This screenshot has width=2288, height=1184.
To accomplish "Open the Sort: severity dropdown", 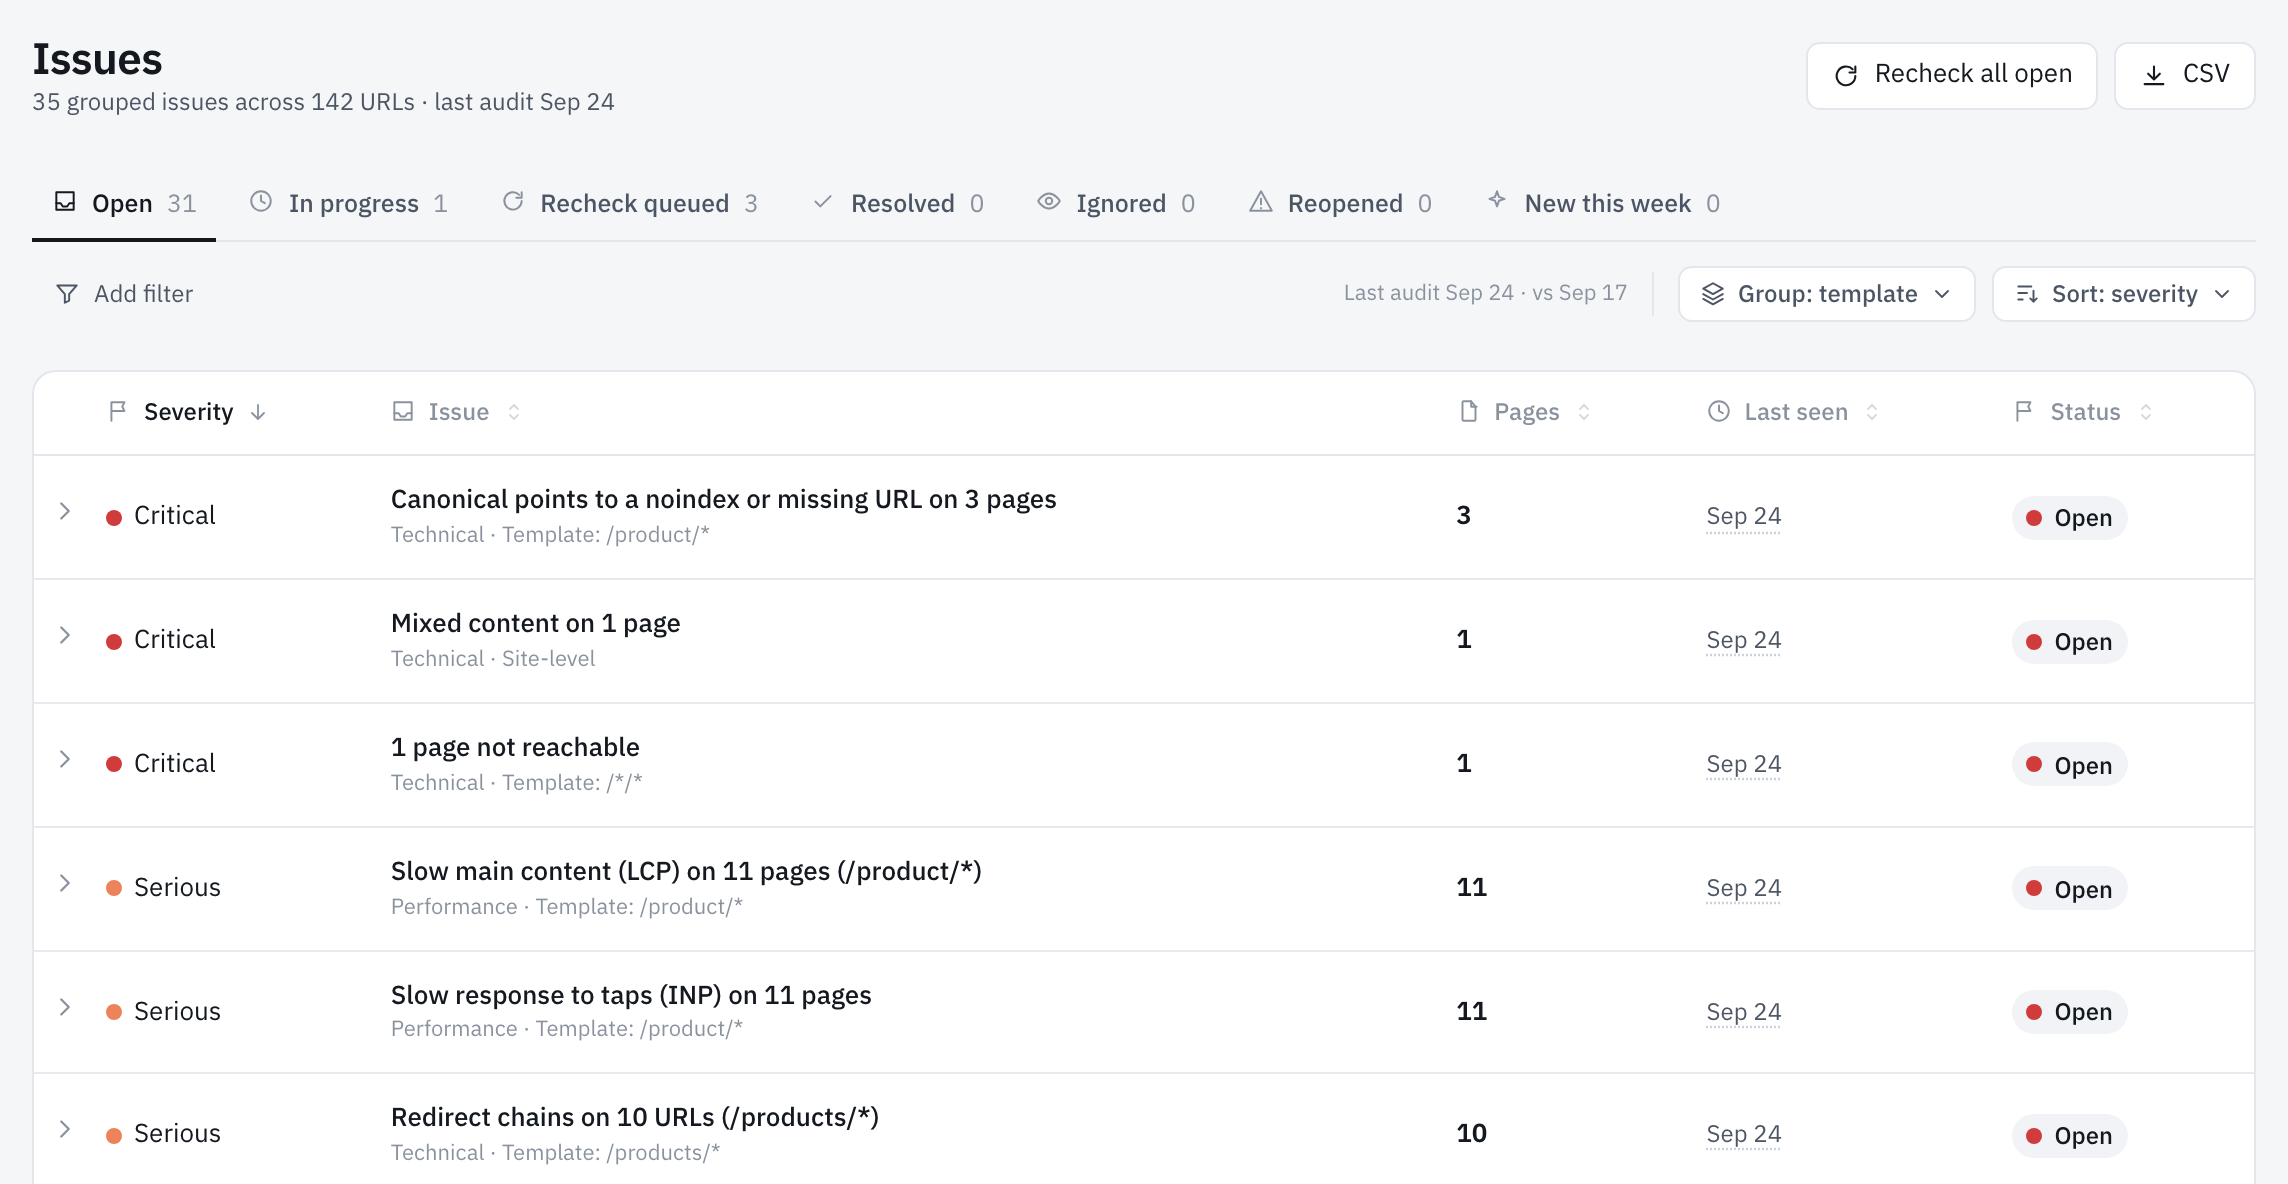I will (x=2123, y=294).
